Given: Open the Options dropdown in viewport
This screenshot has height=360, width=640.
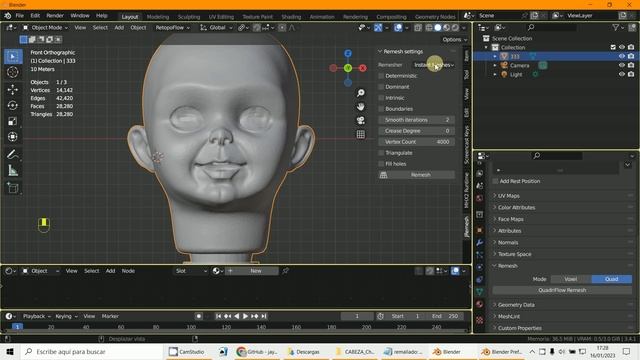Looking at the screenshot, I should pos(454,40).
